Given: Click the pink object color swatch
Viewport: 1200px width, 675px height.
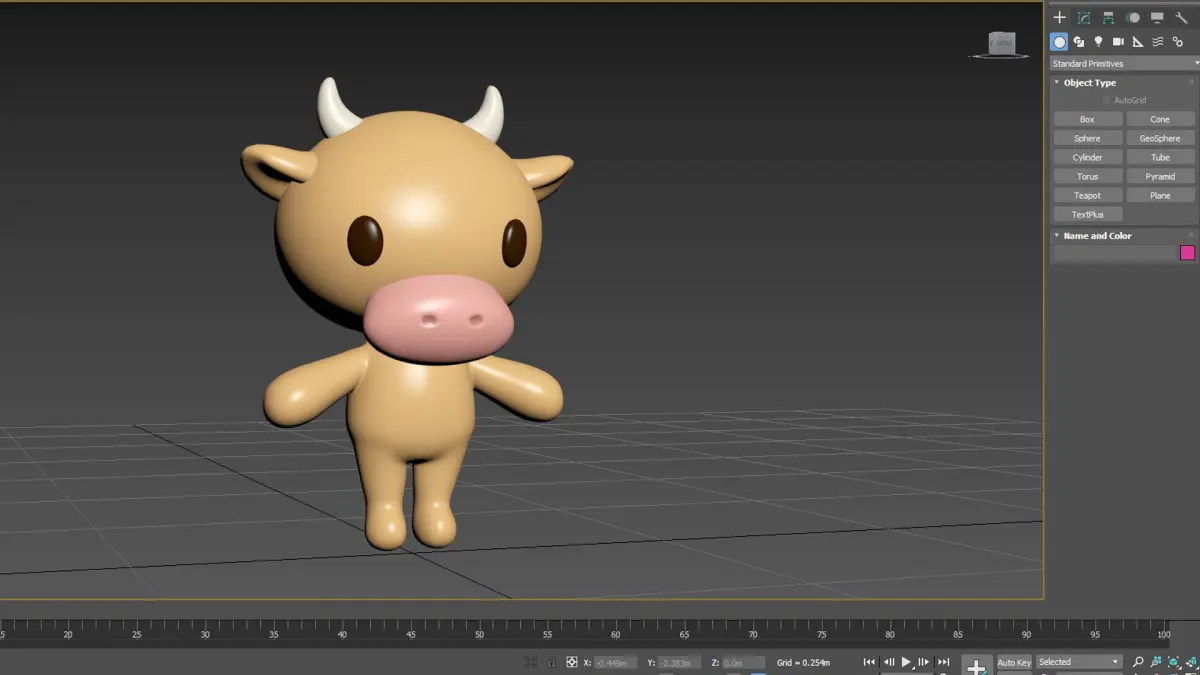Looking at the screenshot, I should point(1187,253).
